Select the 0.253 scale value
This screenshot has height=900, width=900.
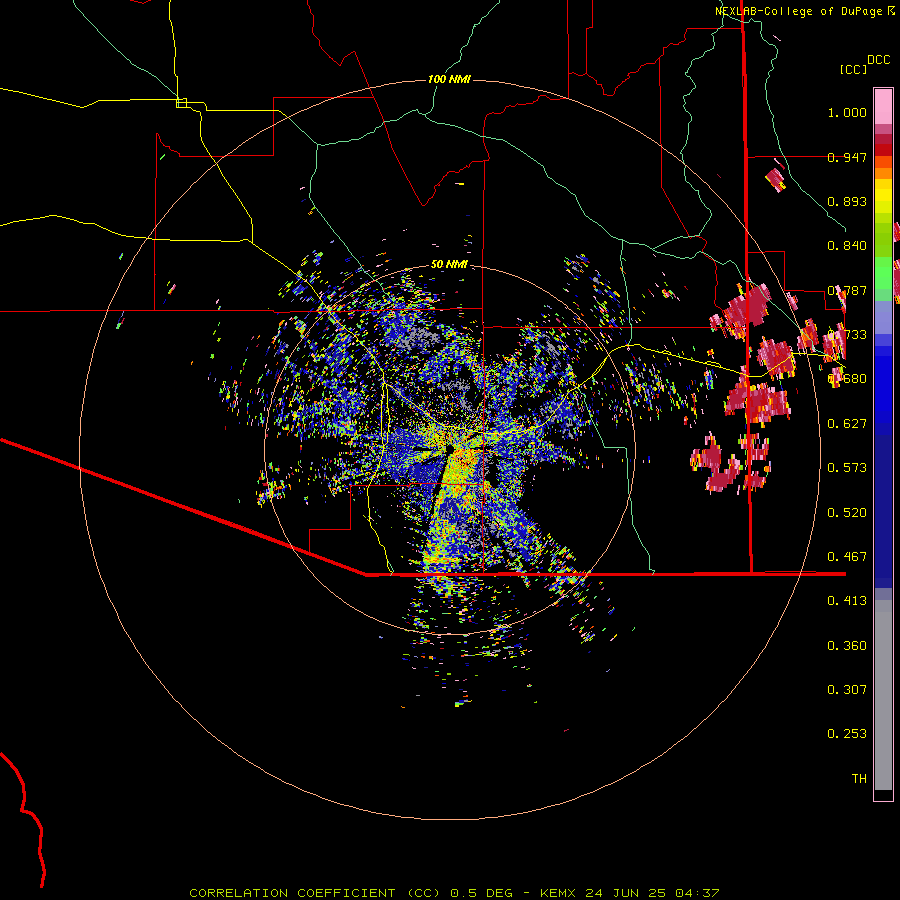tap(847, 734)
